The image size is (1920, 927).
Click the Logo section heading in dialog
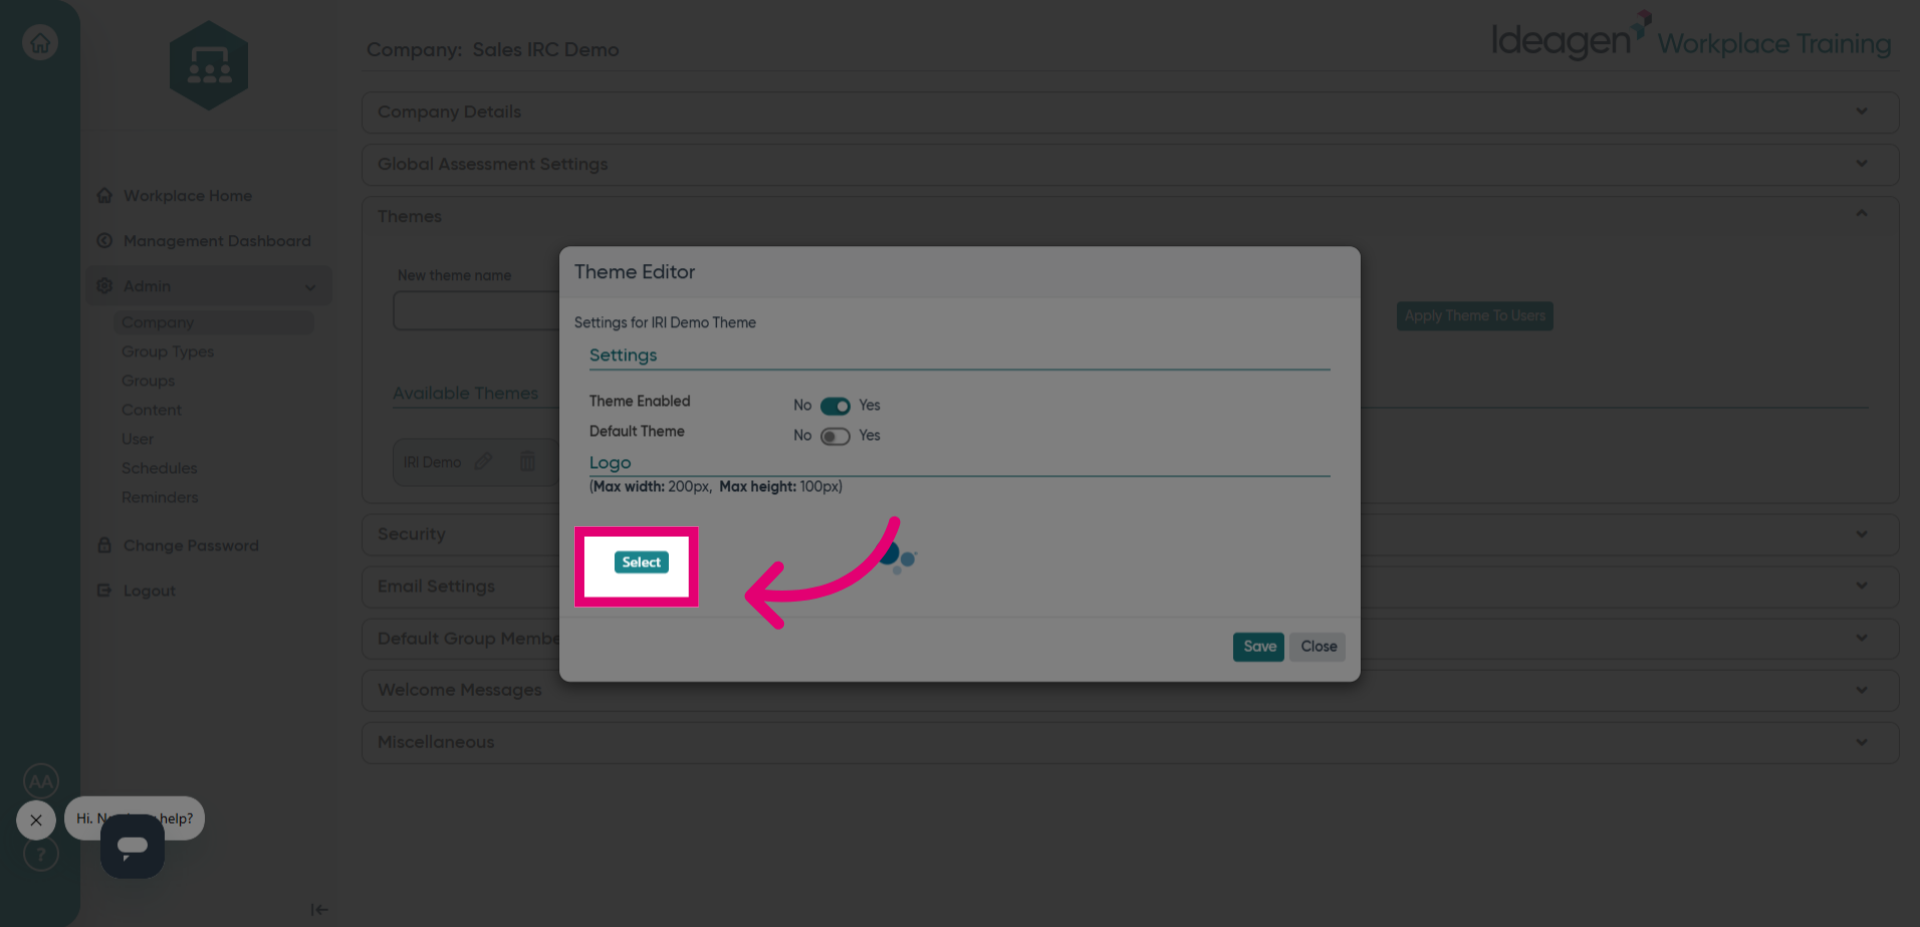click(610, 463)
